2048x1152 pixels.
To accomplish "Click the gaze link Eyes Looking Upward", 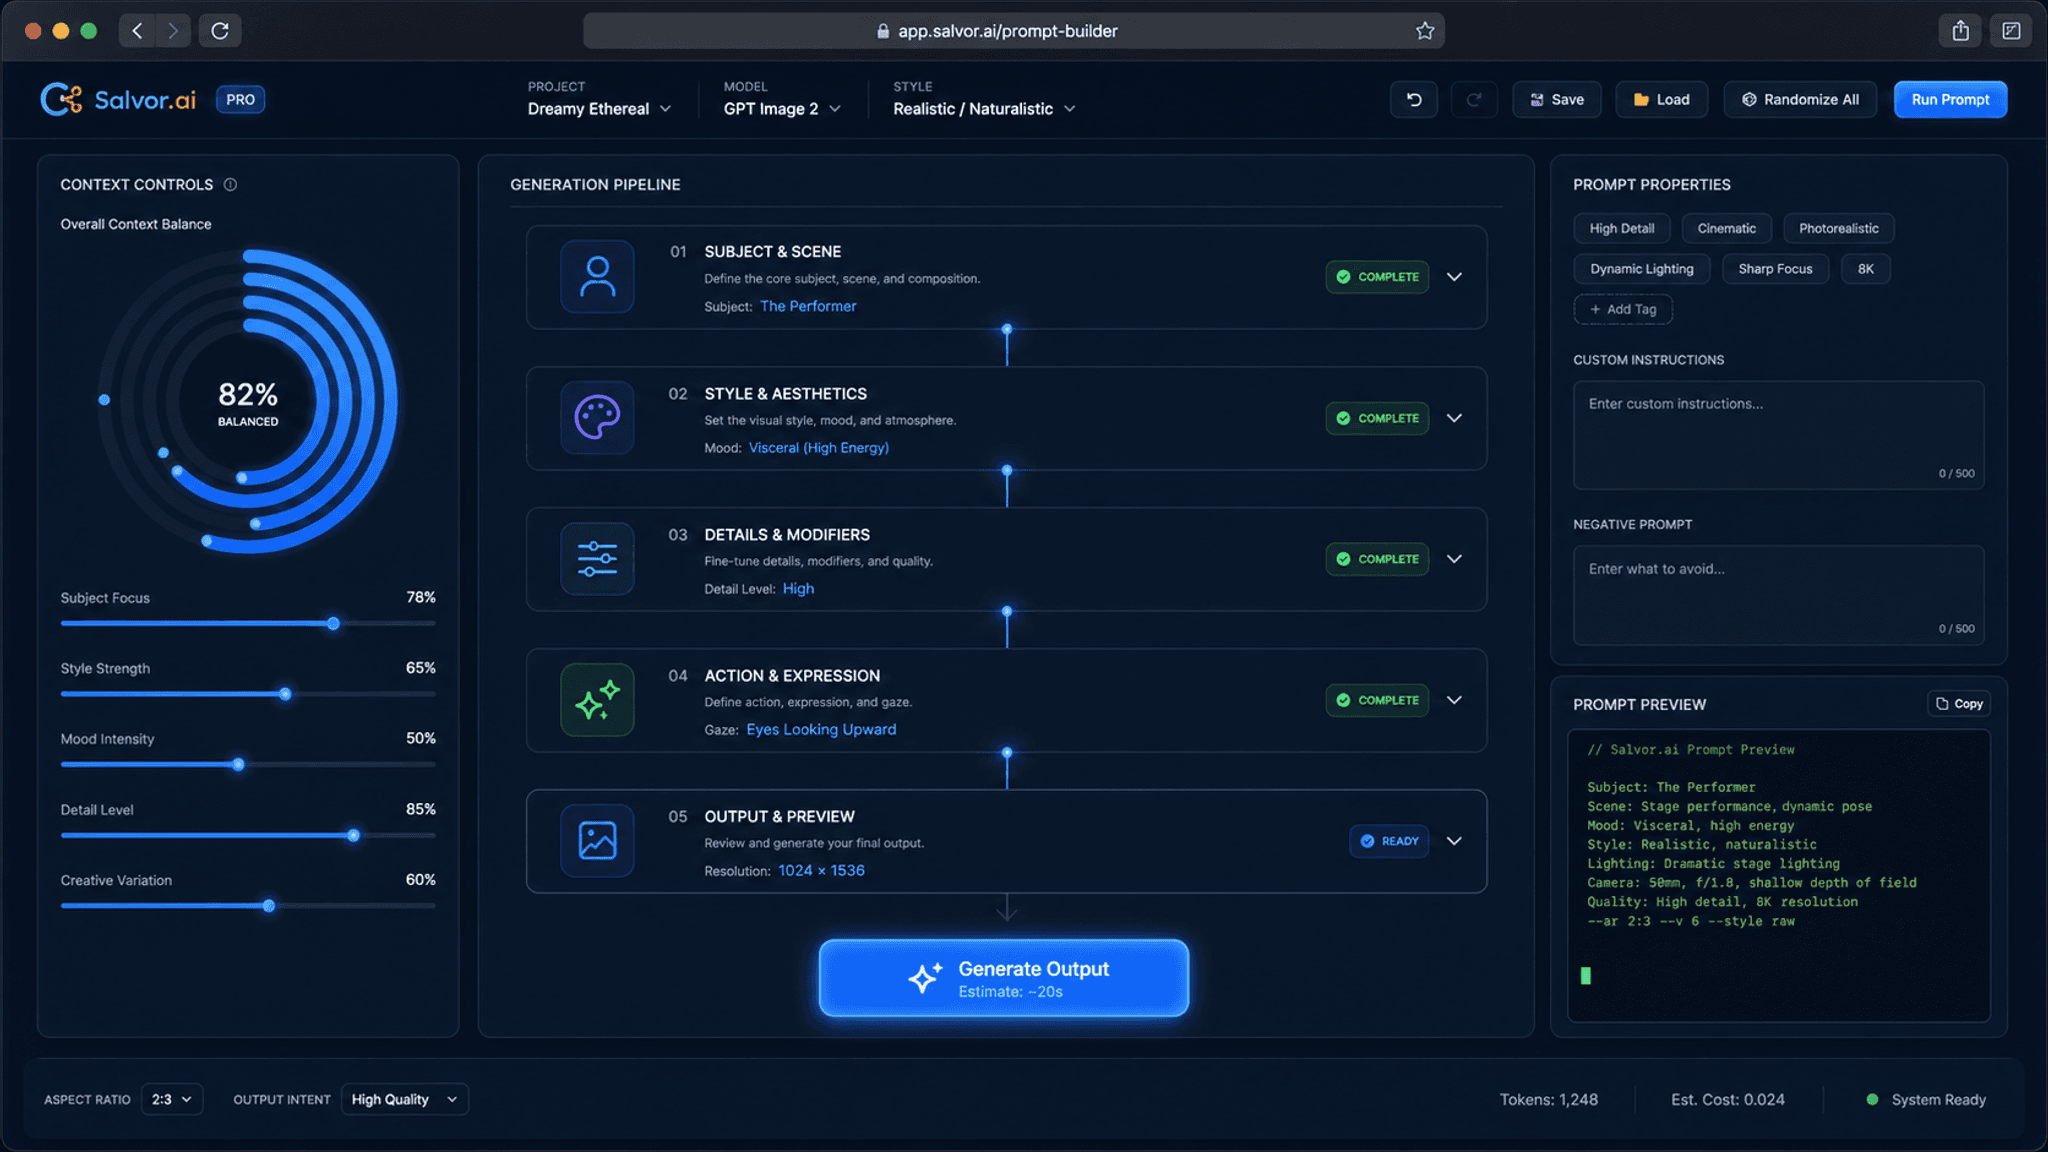I will [x=821, y=729].
